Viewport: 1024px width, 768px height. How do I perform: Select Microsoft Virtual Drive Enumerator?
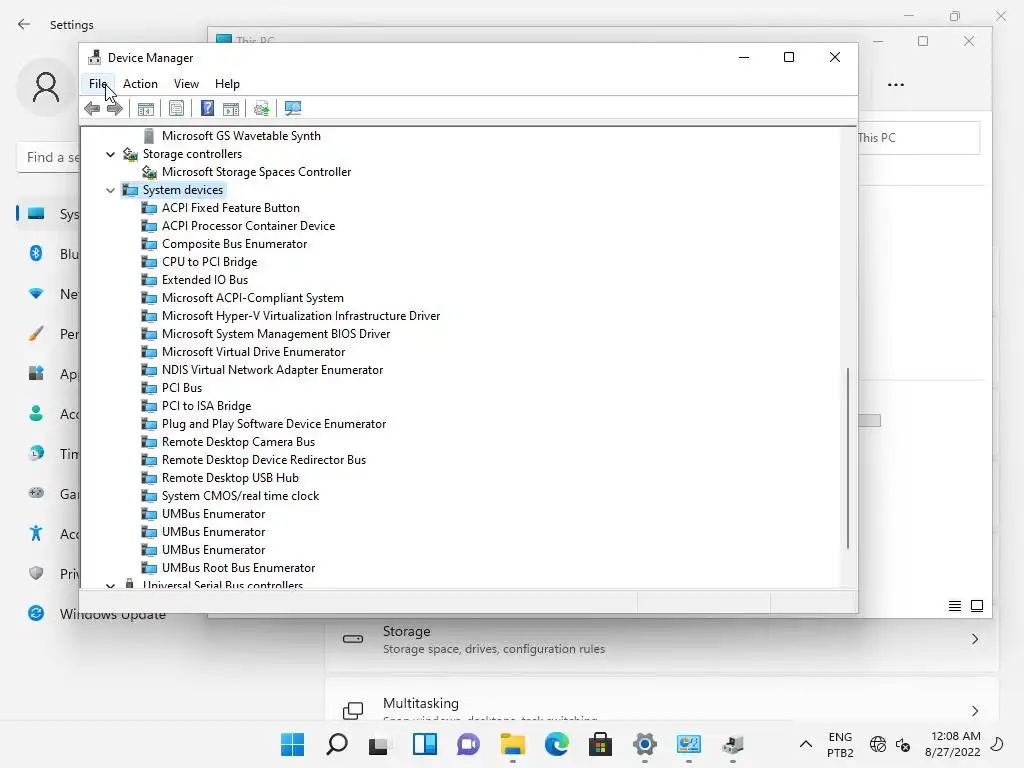click(253, 352)
